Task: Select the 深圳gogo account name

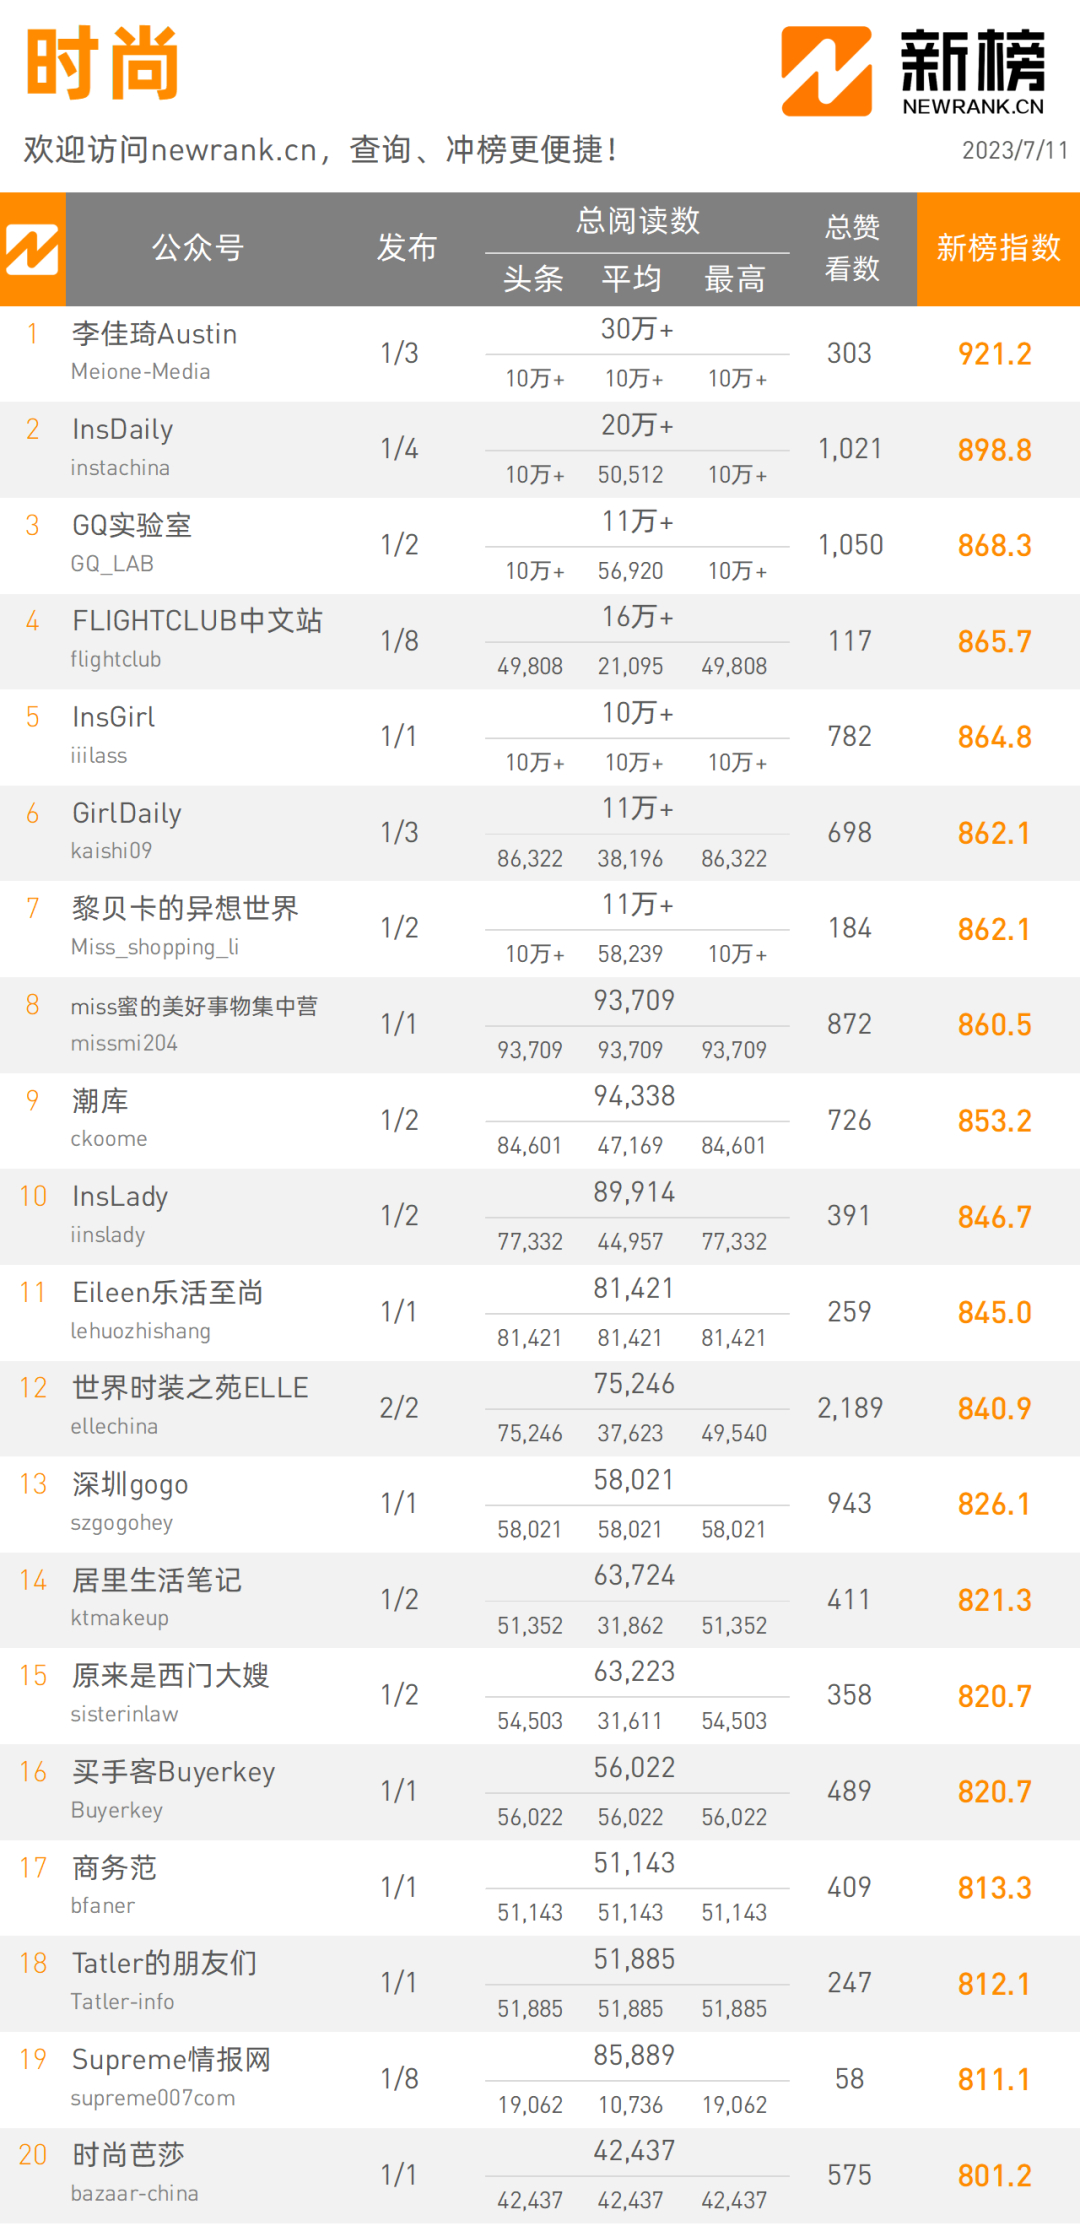Action: (130, 1484)
